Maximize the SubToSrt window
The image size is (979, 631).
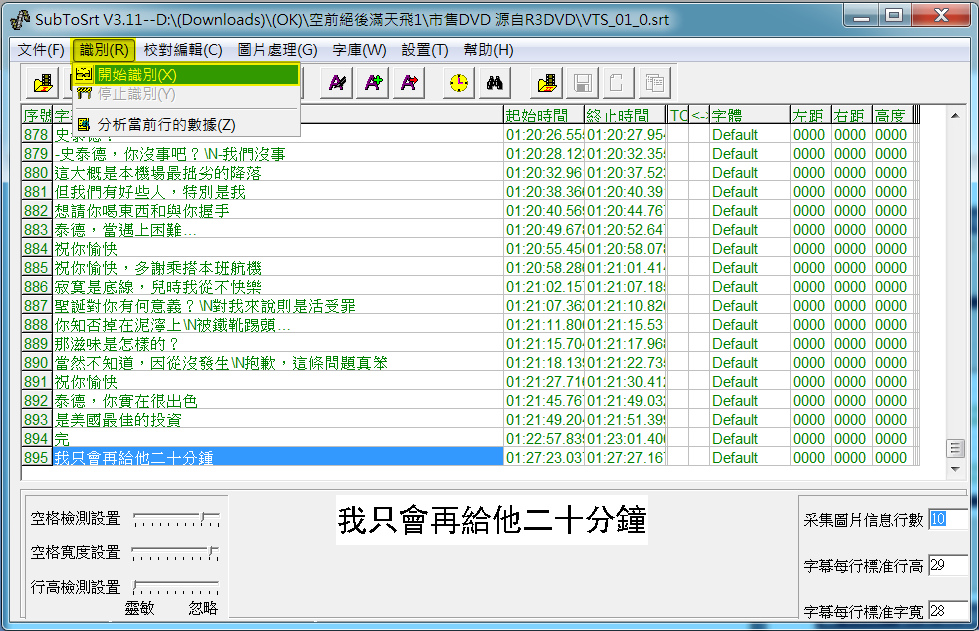click(x=894, y=15)
